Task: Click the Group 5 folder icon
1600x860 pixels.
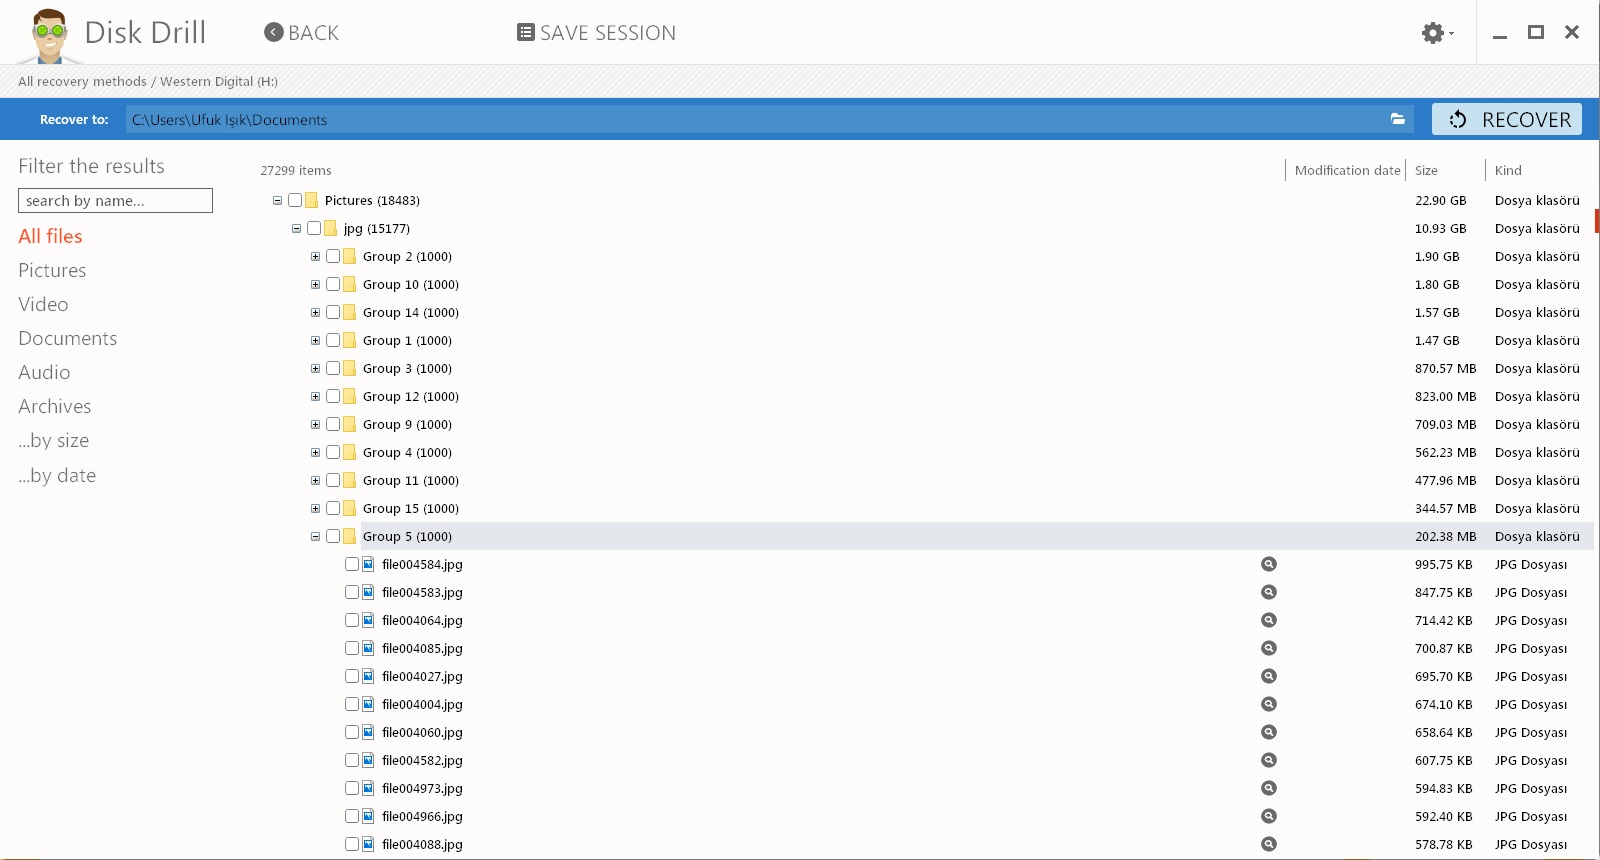Action: [349, 536]
